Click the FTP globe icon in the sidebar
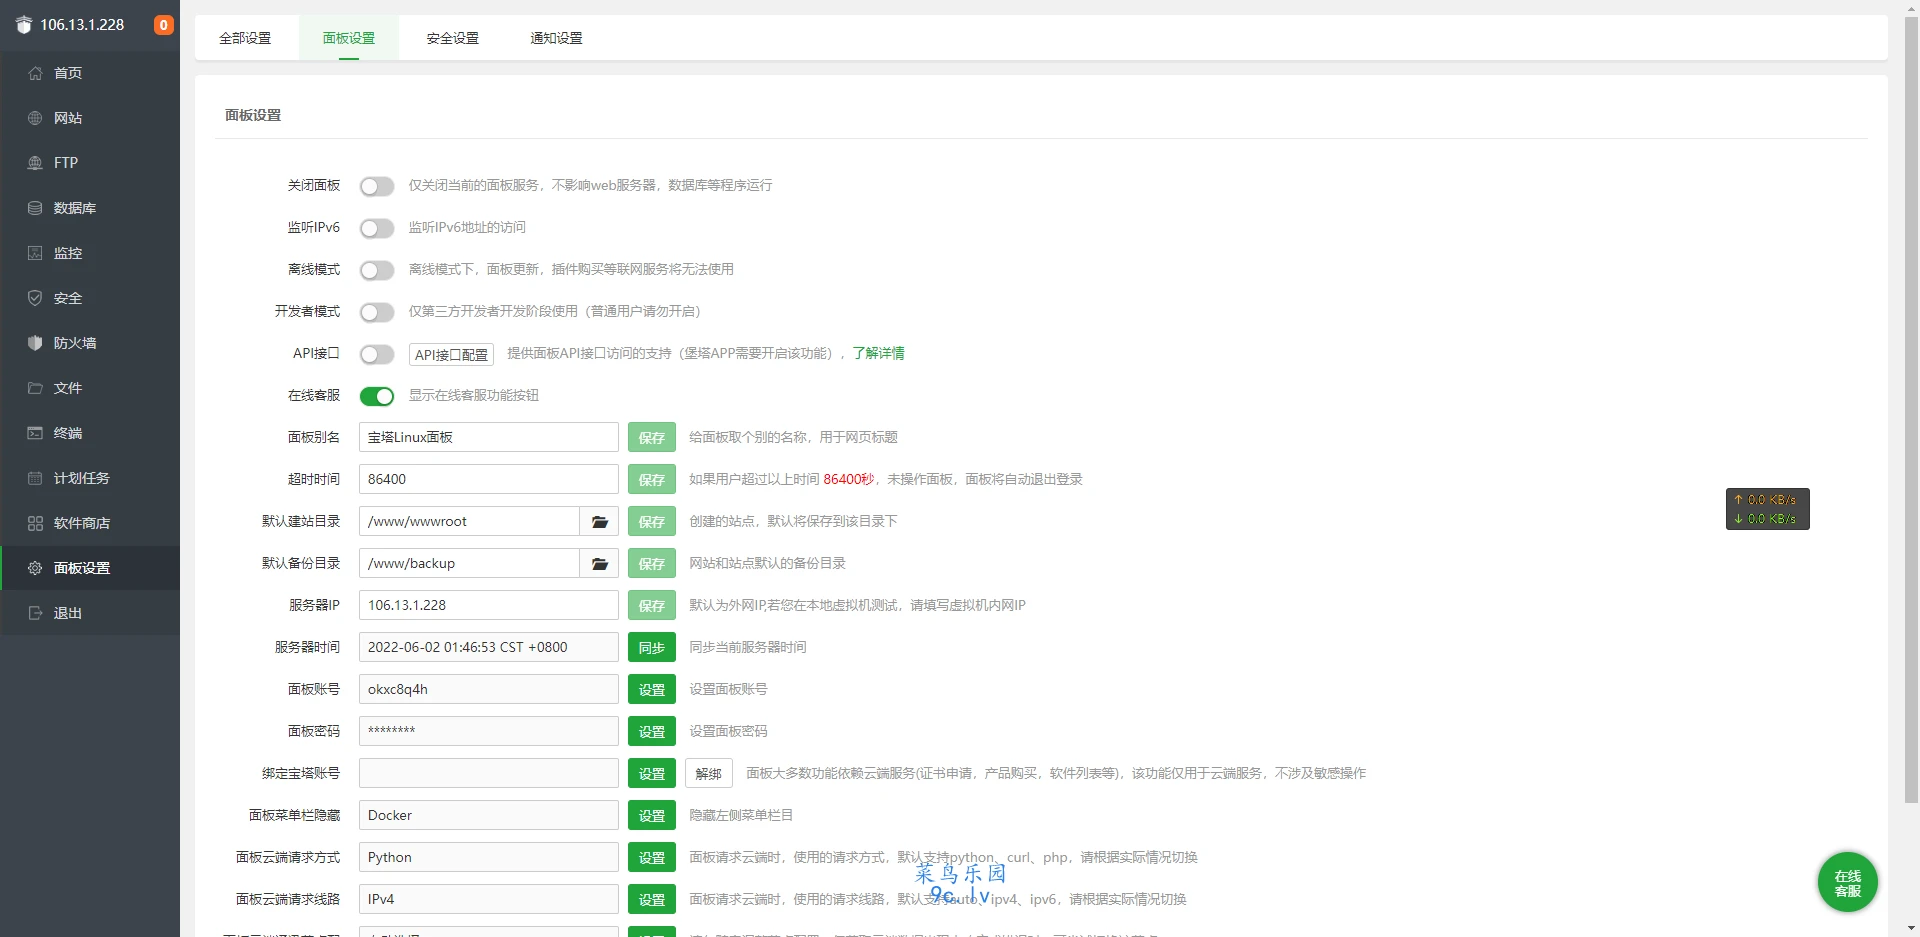The image size is (1920, 937). click(x=35, y=163)
